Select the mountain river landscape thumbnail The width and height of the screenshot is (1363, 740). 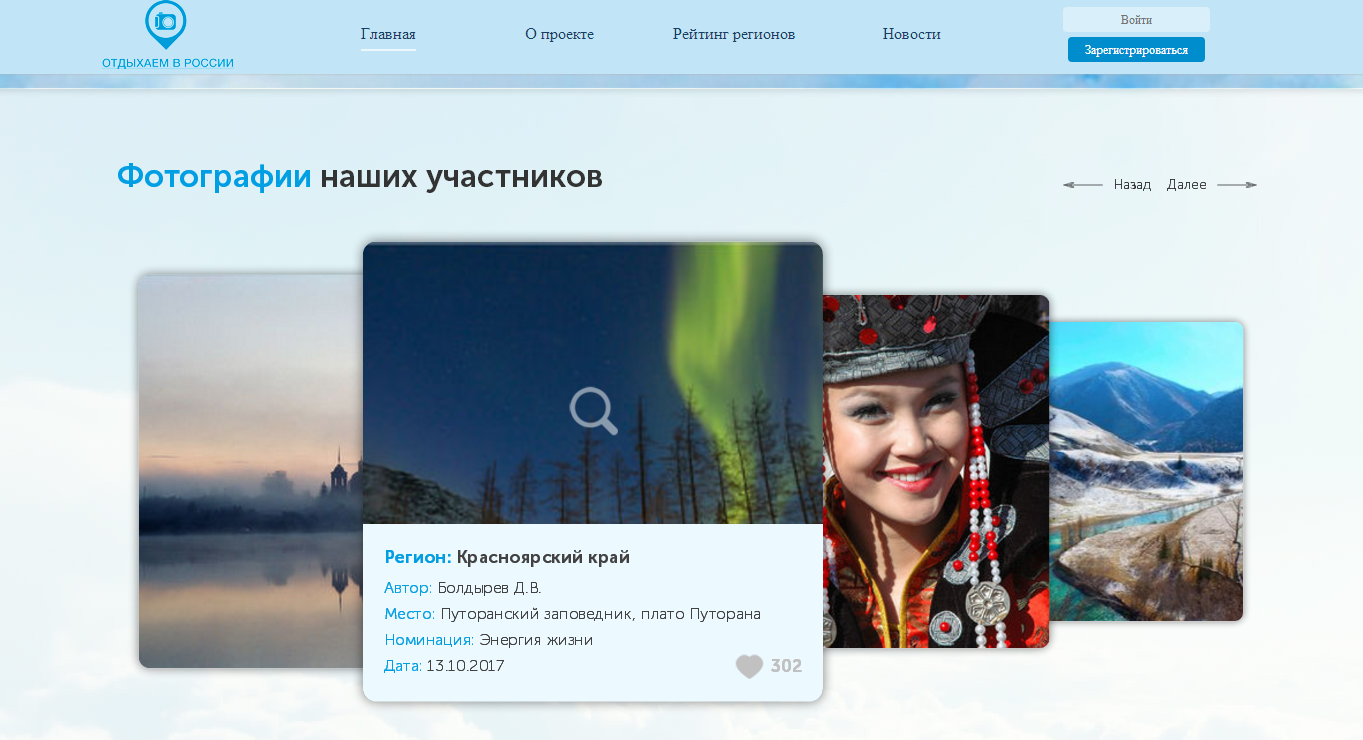1146,471
